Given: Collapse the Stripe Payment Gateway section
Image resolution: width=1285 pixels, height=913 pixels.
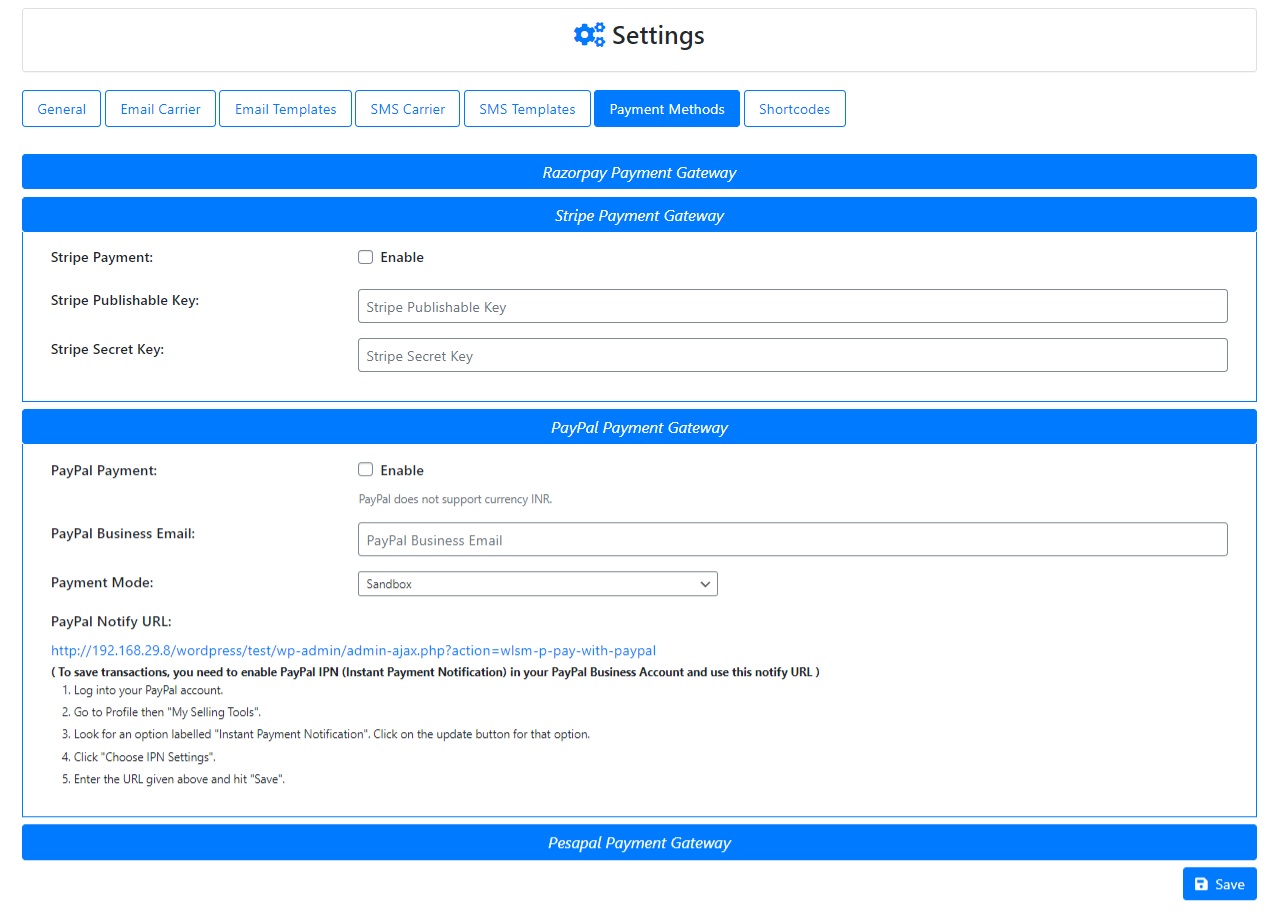Looking at the screenshot, I should pos(639,214).
